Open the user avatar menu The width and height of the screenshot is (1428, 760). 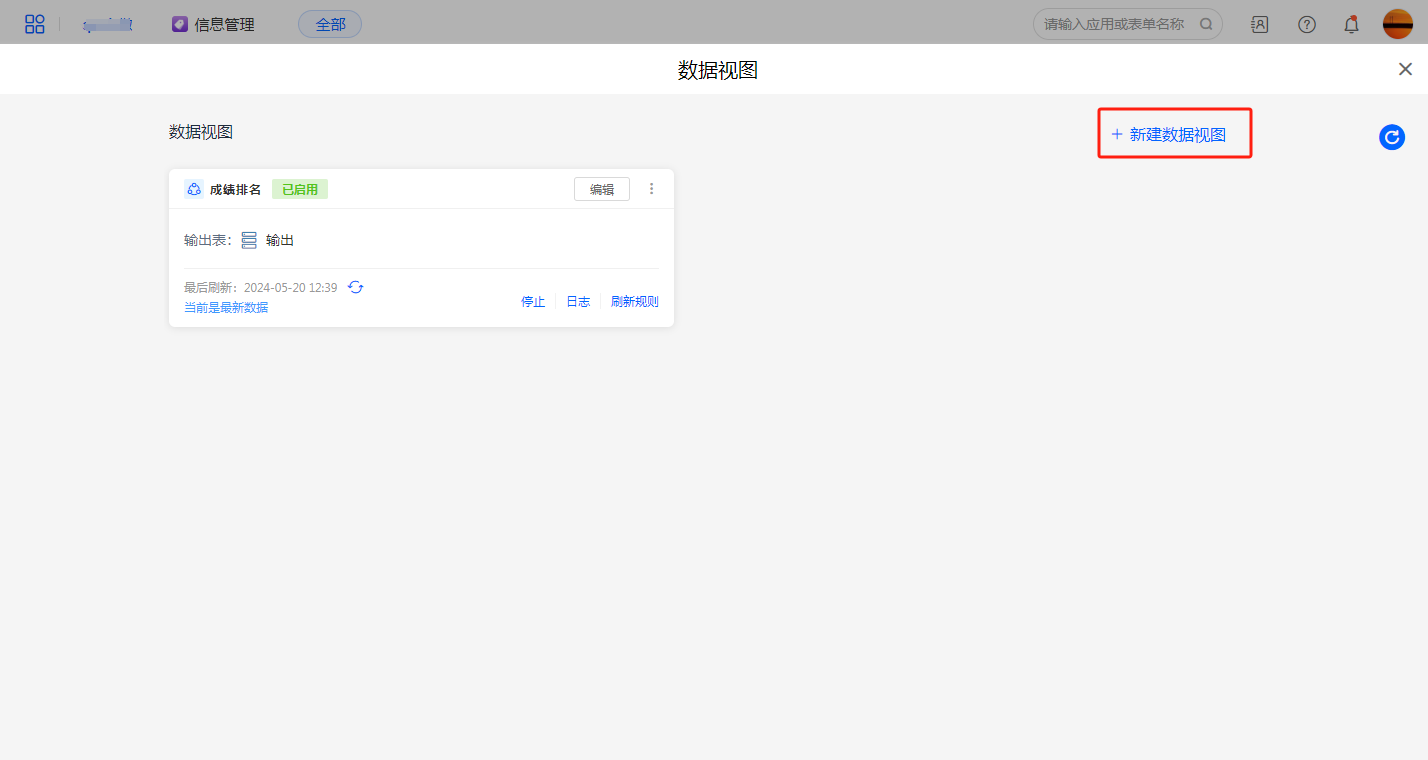click(1397, 24)
